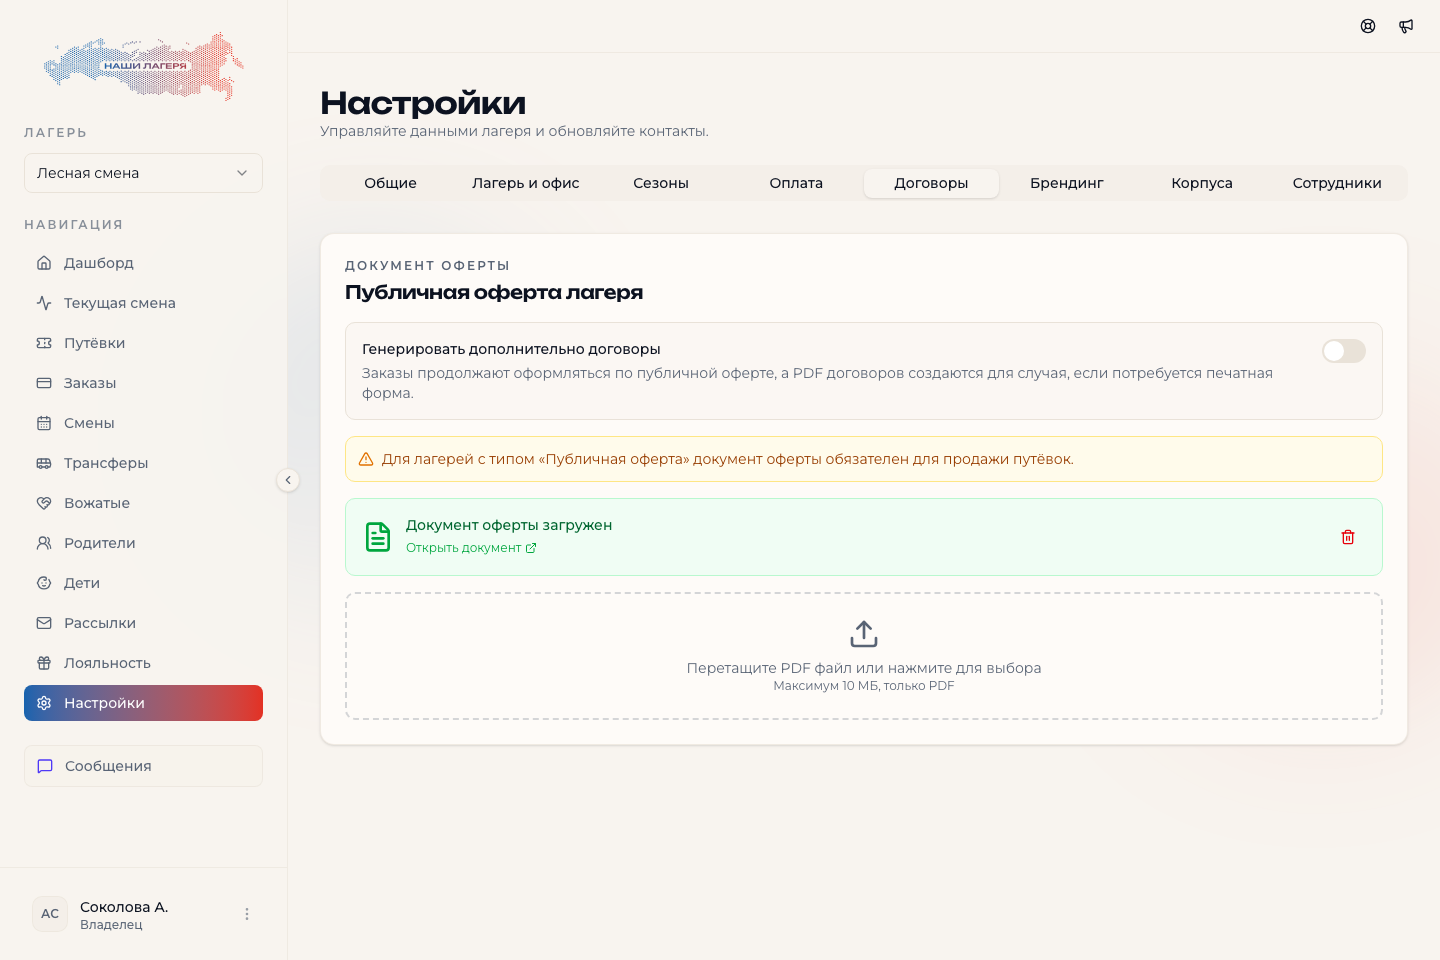Click the Смены calendar icon
The image size is (1440, 960).
44,423
